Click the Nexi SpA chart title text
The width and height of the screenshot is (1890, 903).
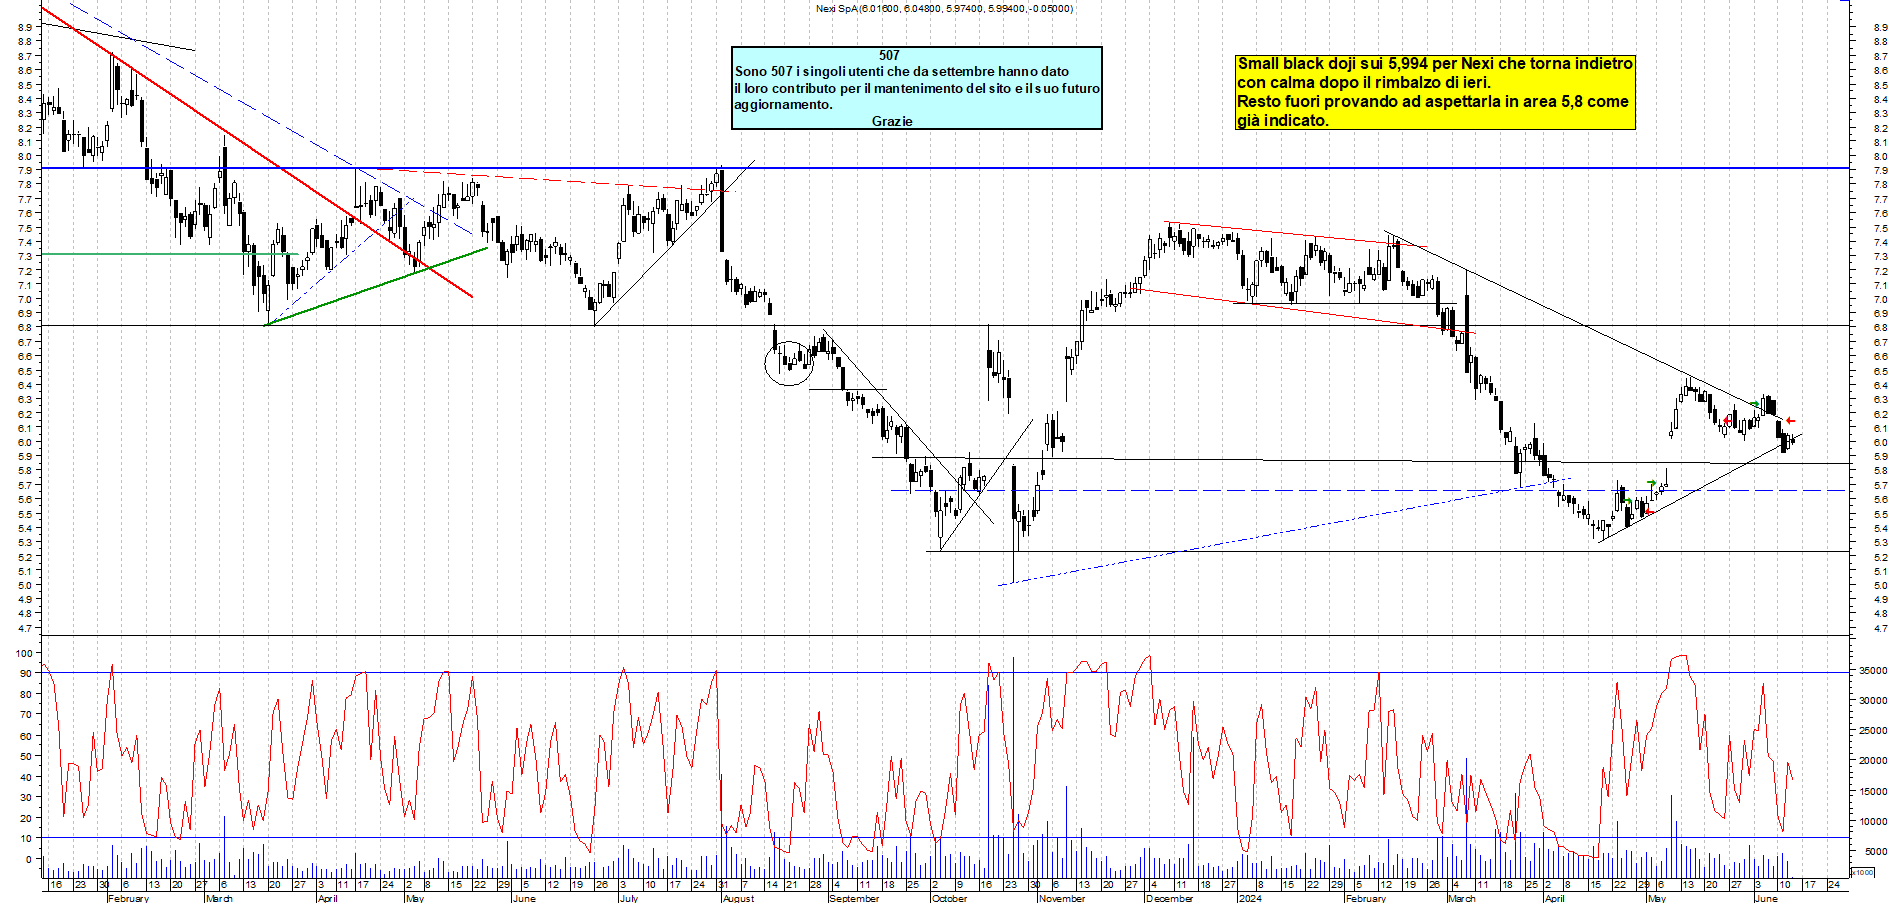[x=944, y=9]
